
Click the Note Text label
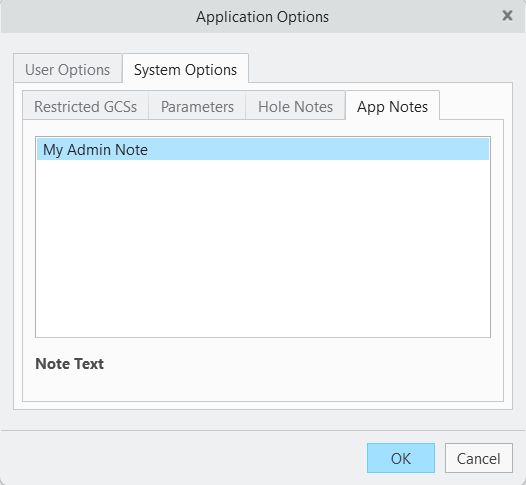69,364
